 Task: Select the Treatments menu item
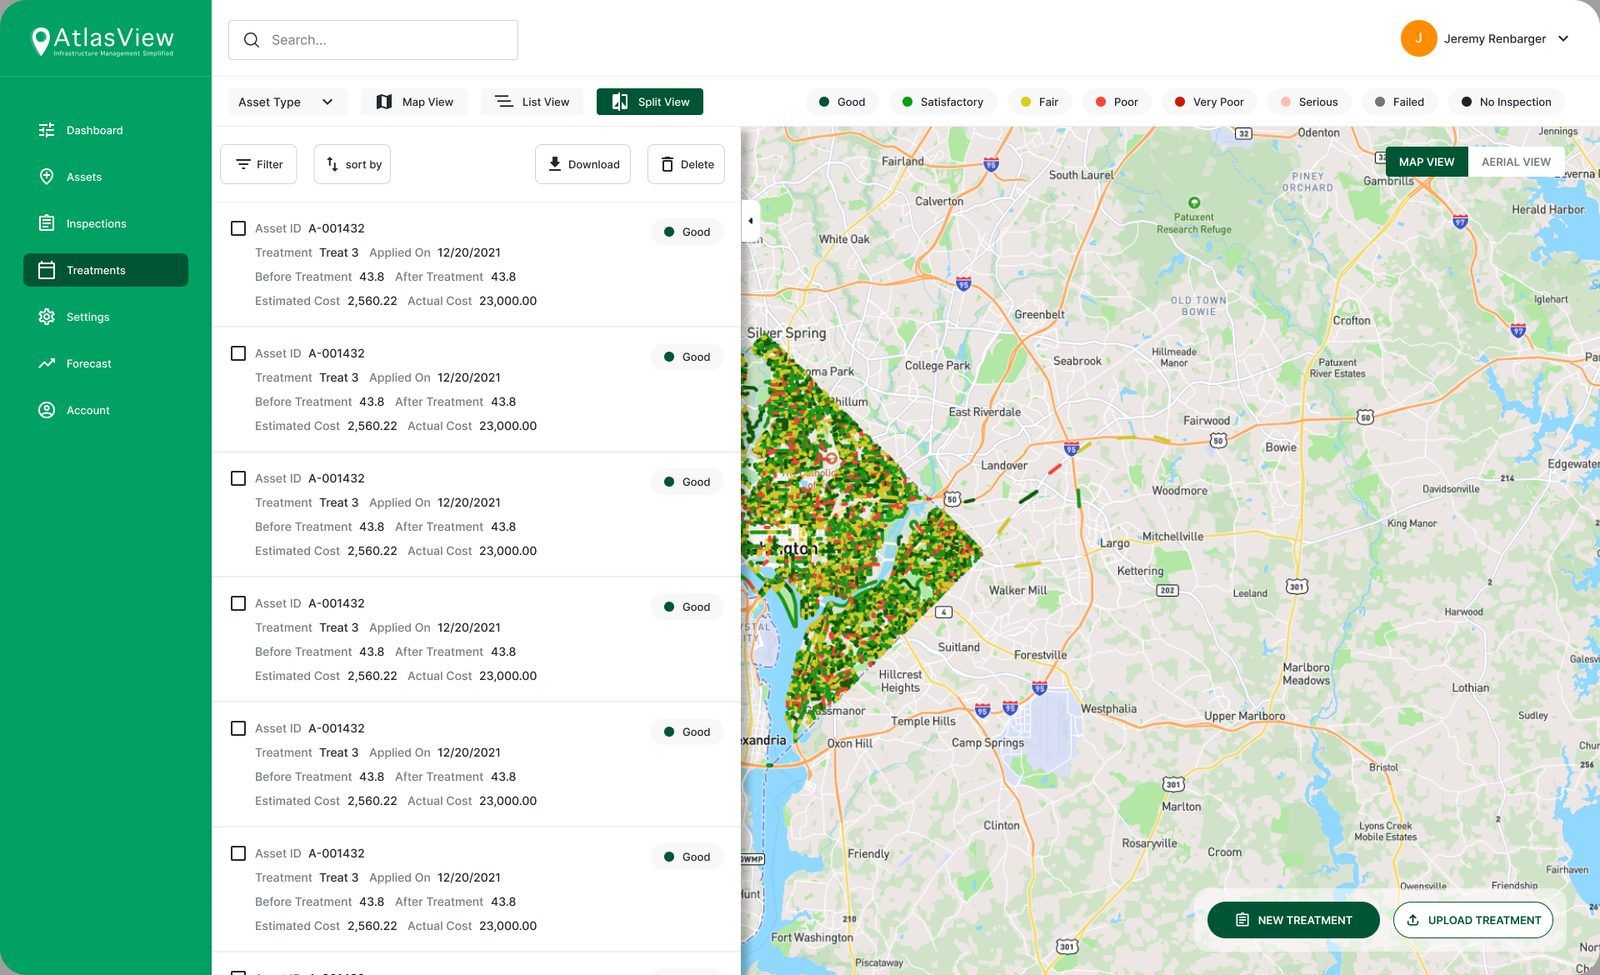(106, 270)
